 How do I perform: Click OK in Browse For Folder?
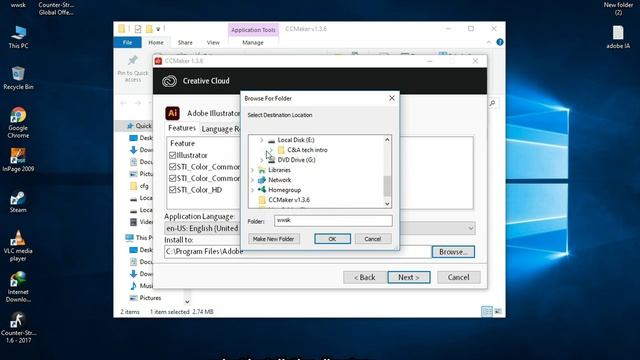click(332, 239)
